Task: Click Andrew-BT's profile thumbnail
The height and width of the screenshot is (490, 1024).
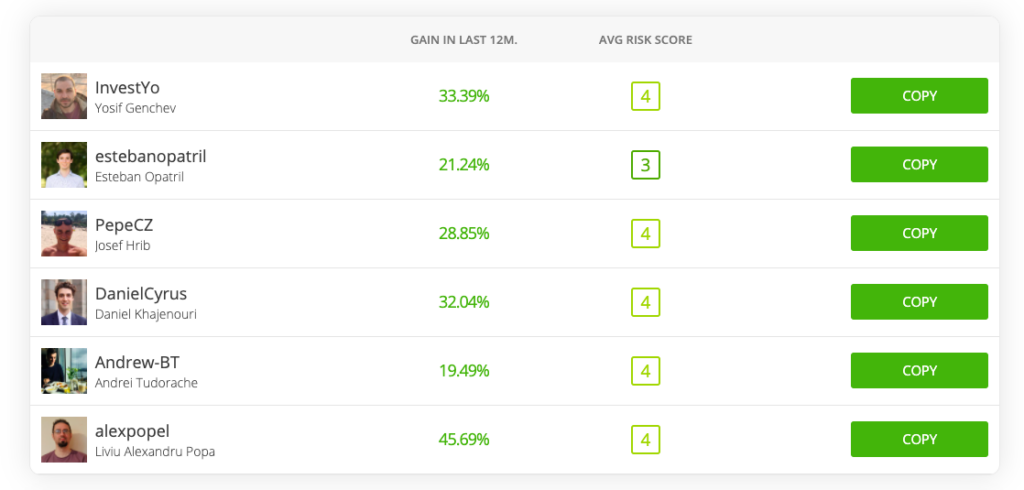Action: (64, 371)
